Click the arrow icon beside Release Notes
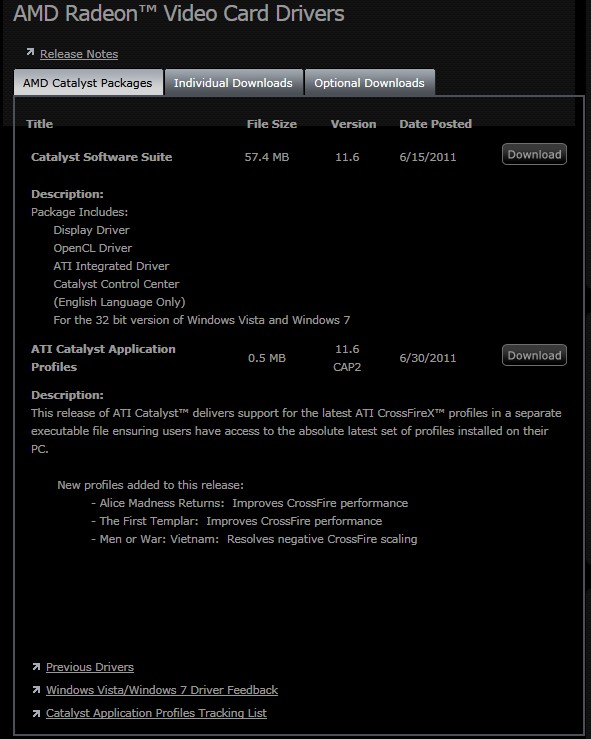Screen dimensions: 591x739 30,52
